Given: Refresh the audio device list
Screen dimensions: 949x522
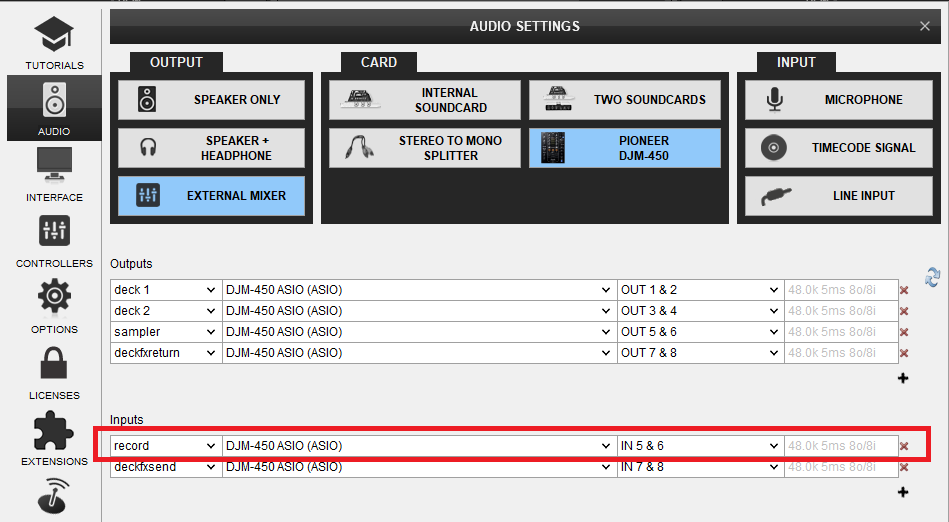Looking at the screenshot, I should (933, 277).
